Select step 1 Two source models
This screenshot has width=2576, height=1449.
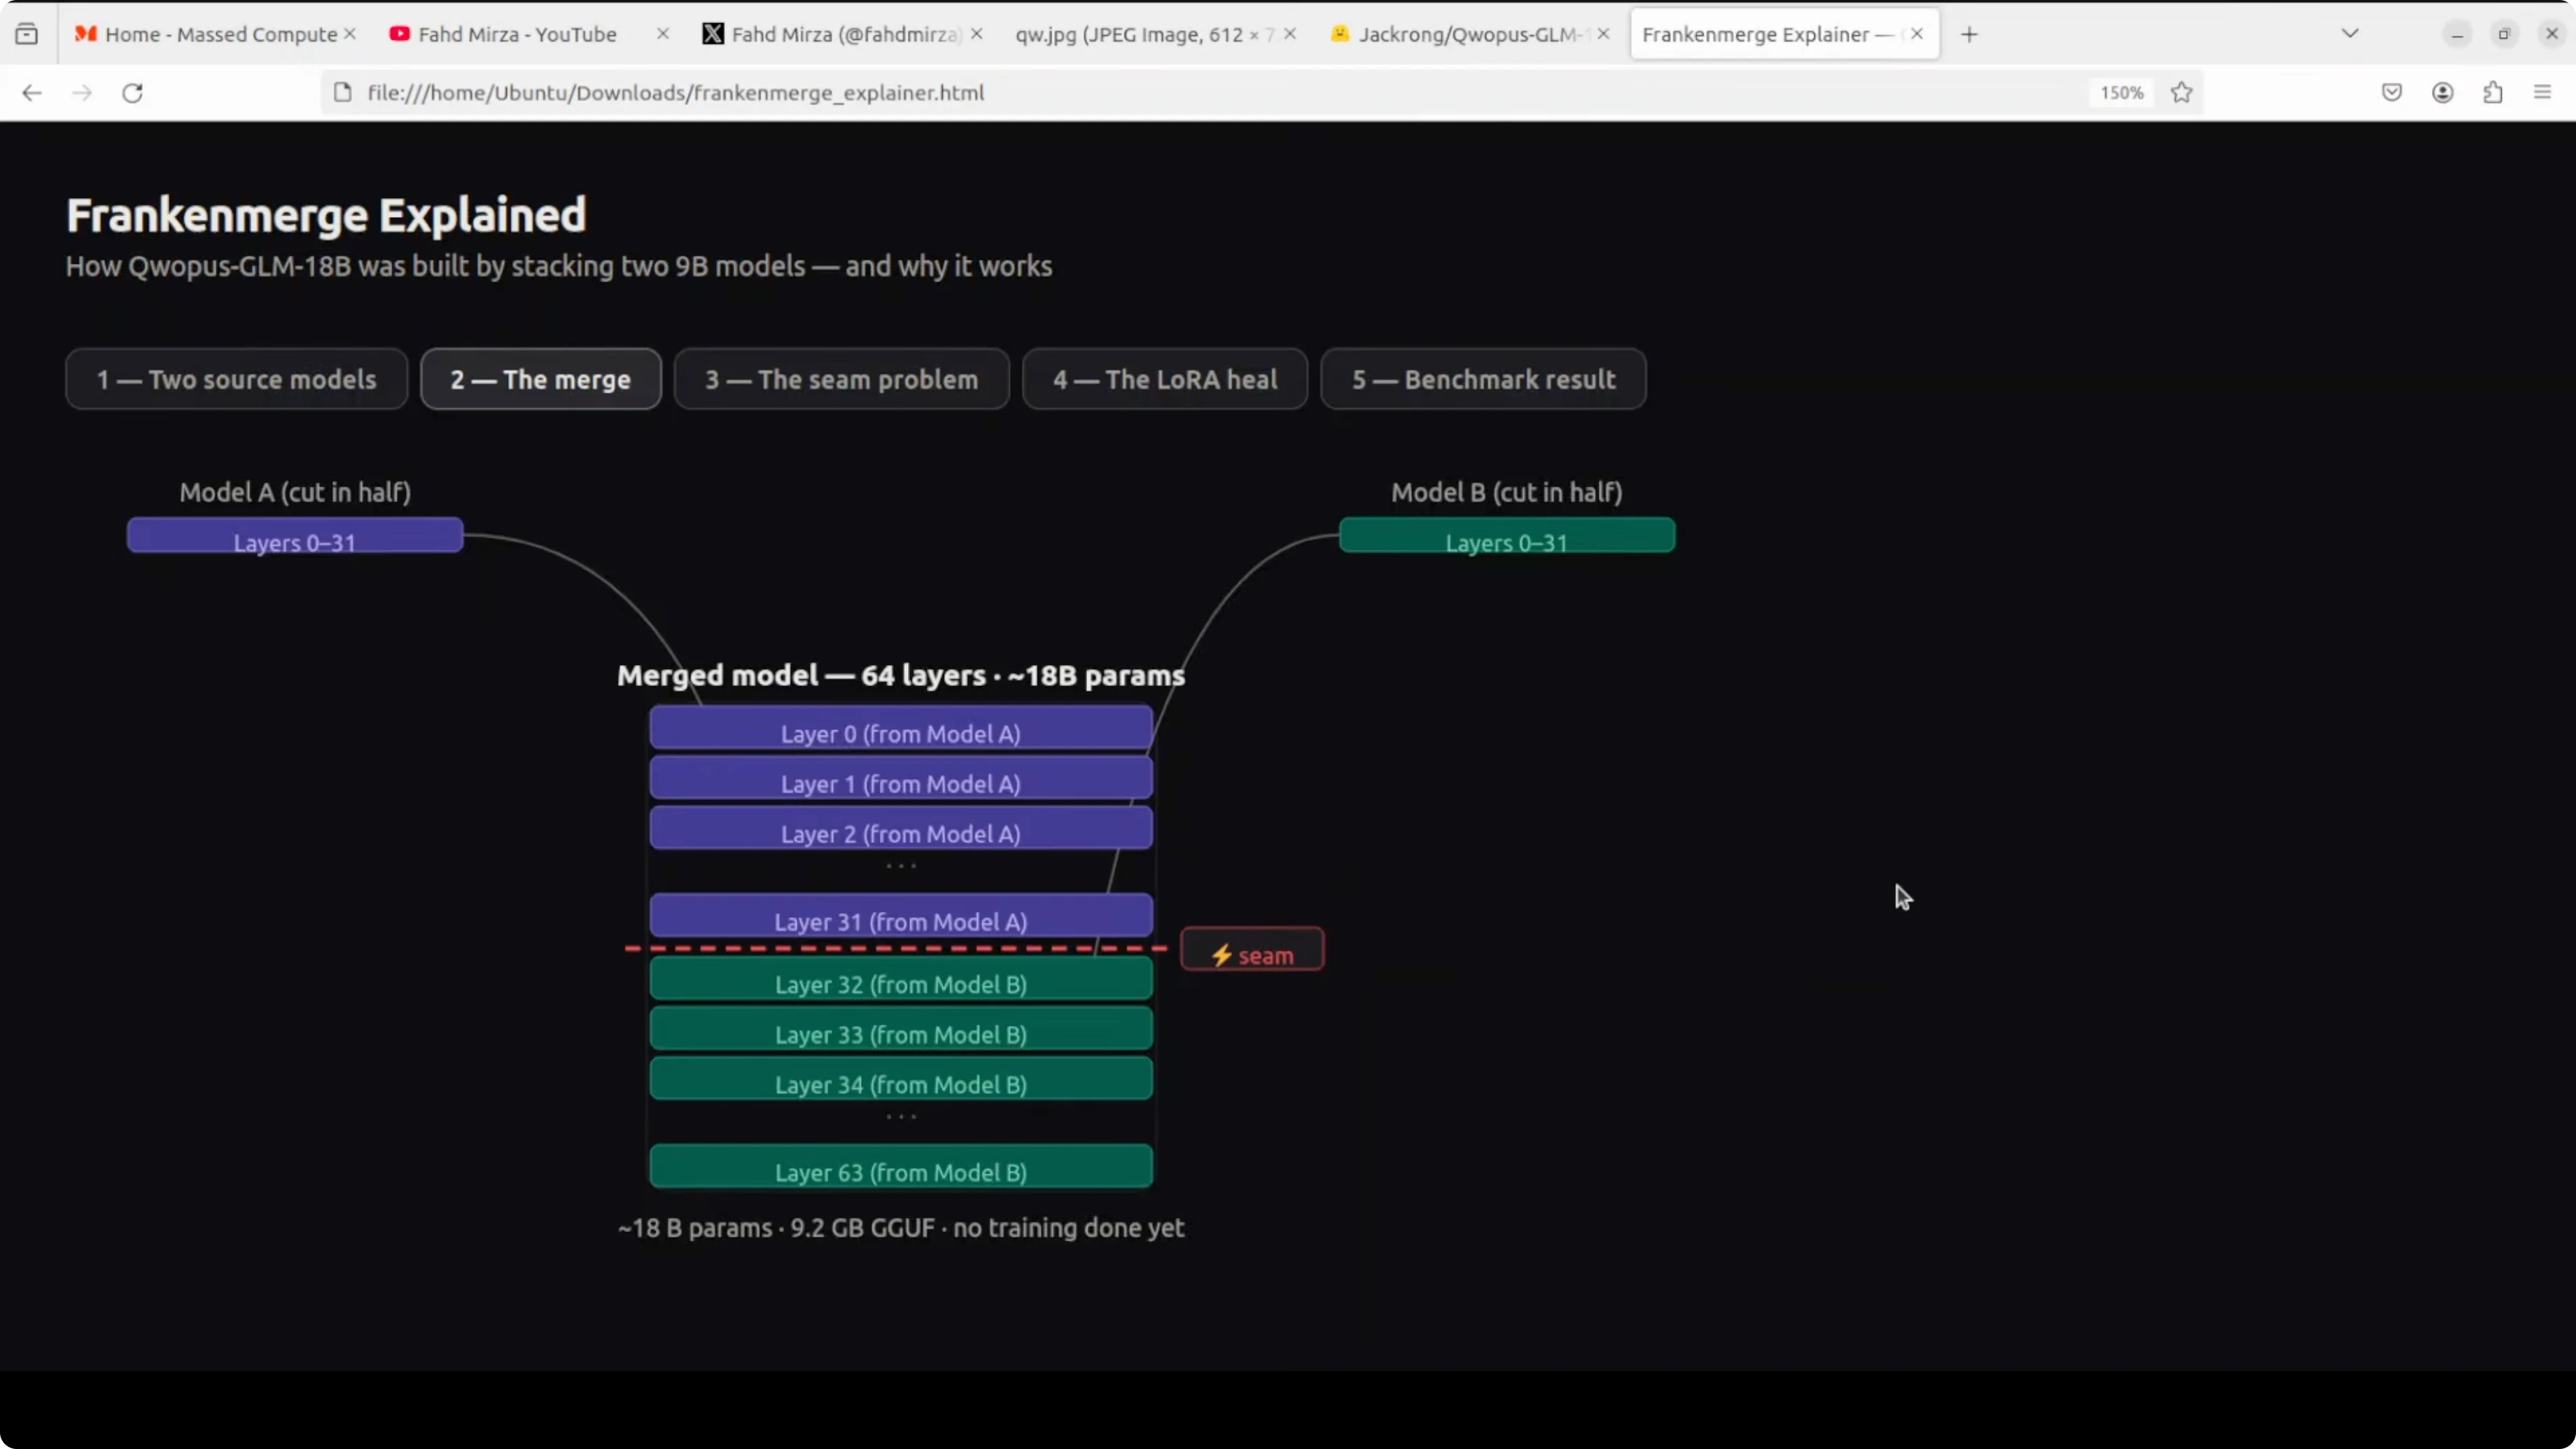[x=236, y=379]
